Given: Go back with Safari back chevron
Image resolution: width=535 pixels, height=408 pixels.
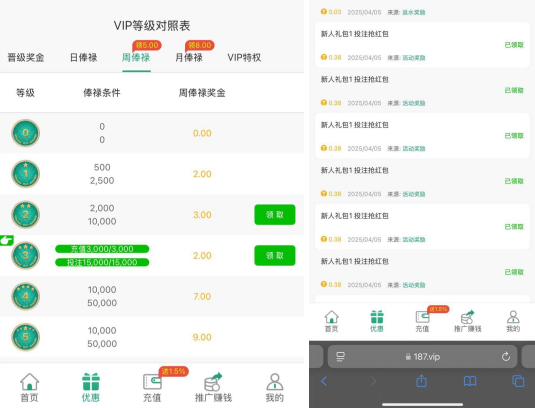Looking at the screenshot, I should pos(324,381).
